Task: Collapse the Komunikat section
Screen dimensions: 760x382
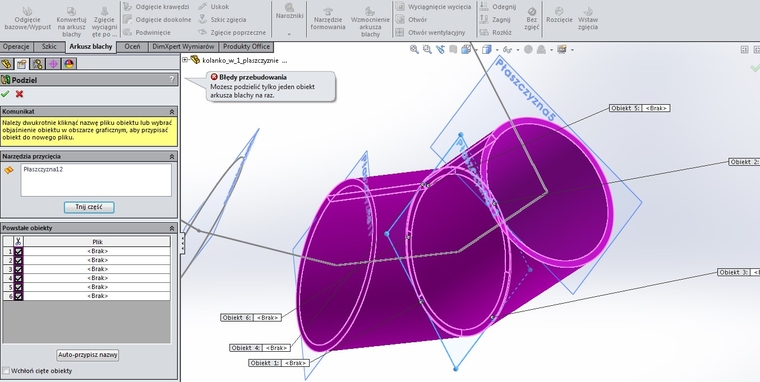Action: (172, 111)
